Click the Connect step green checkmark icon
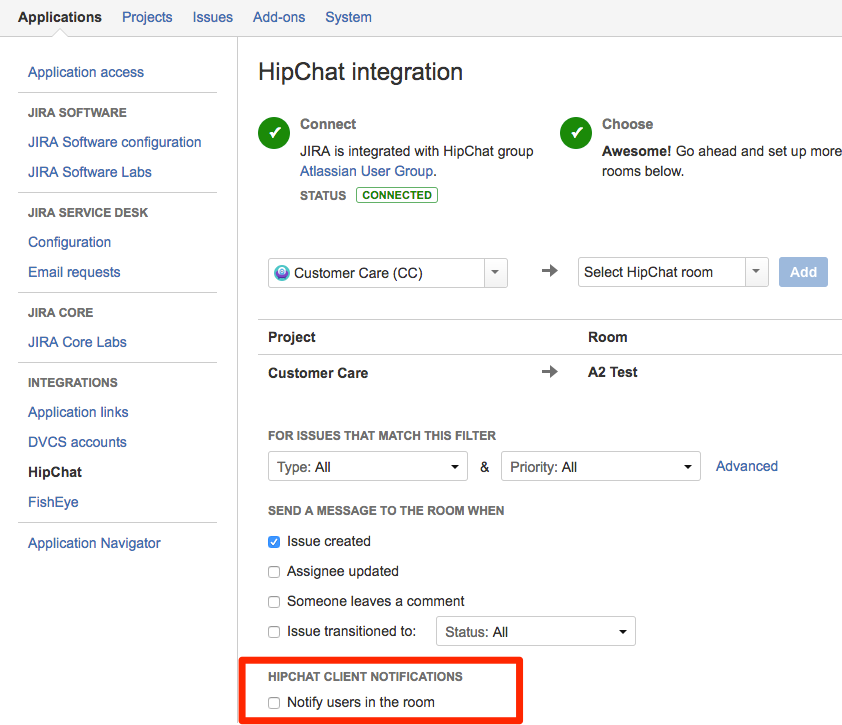Image resolution: width=842 pixels, height=725 pixels. click(x=274, y=133)
